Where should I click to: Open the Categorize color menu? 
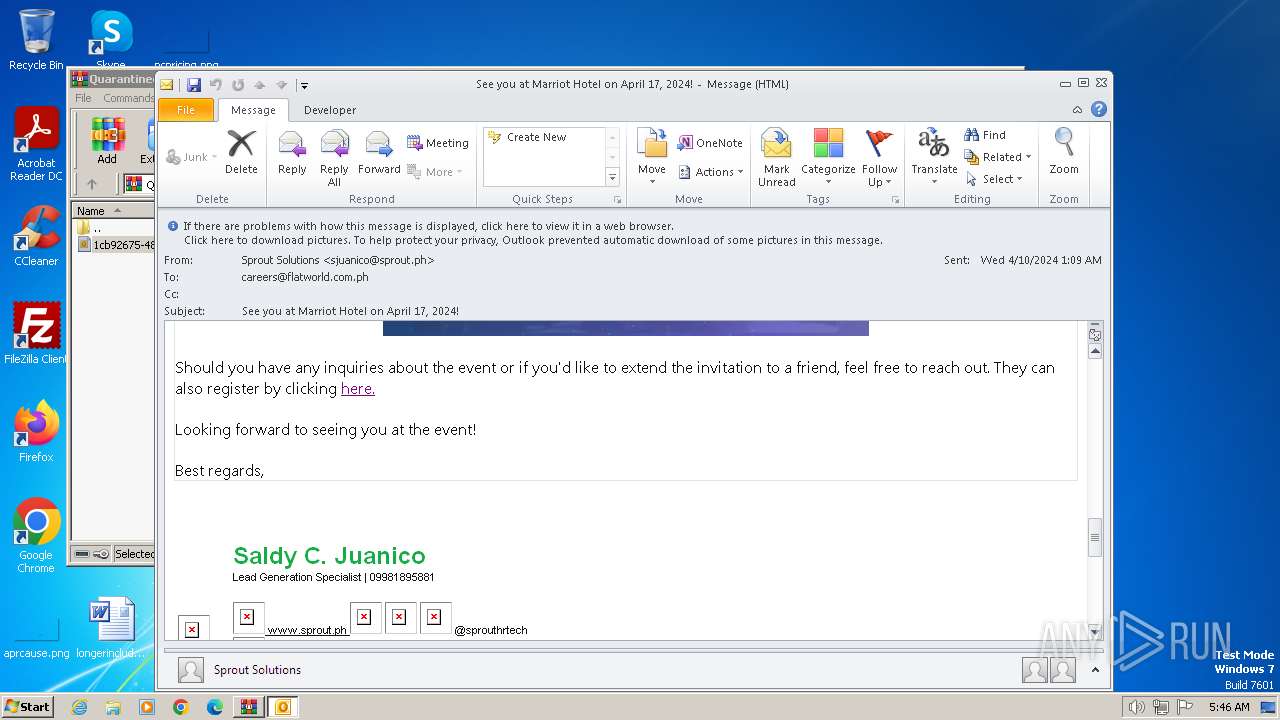[828, 158]
